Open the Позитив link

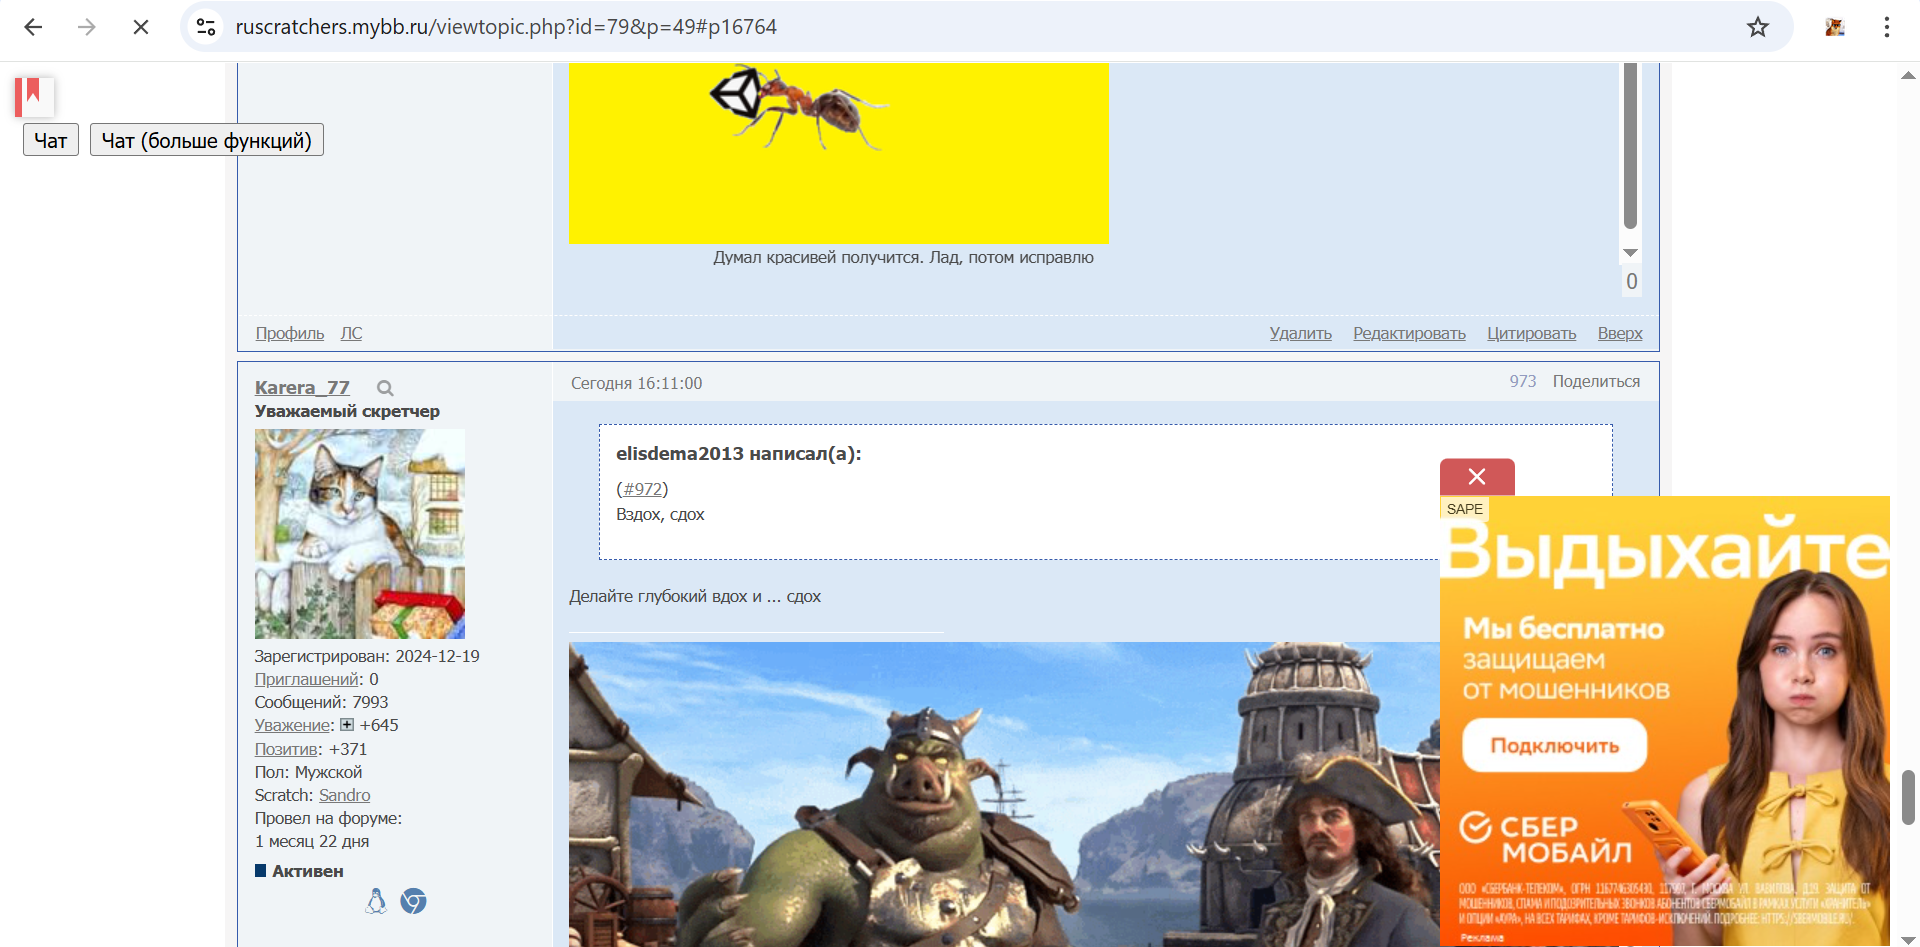coord(286,749)
